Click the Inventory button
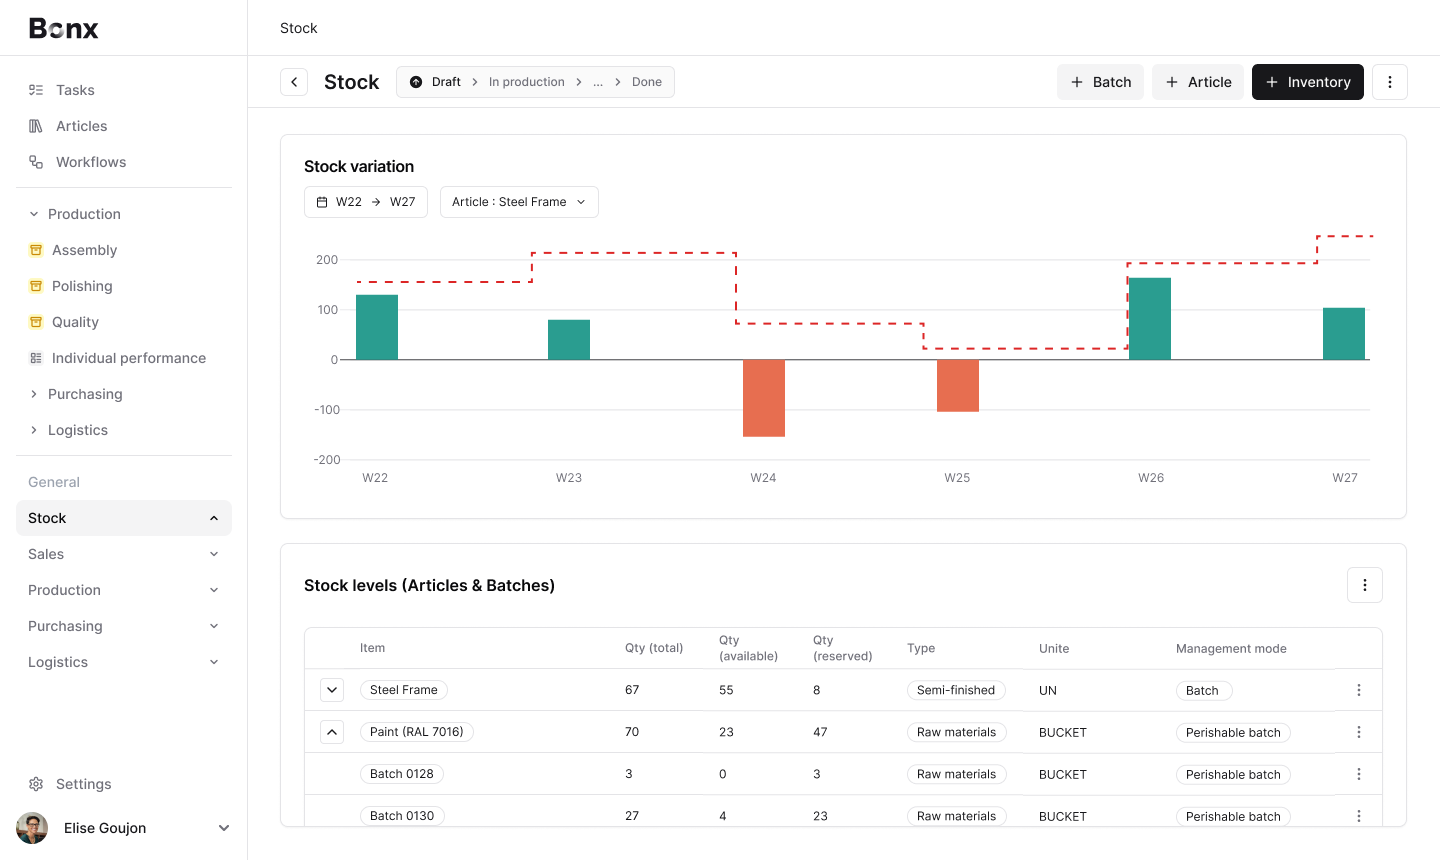Image resolution: width=1440 pixels, height=860 pixels. (x=1307, y=82)
